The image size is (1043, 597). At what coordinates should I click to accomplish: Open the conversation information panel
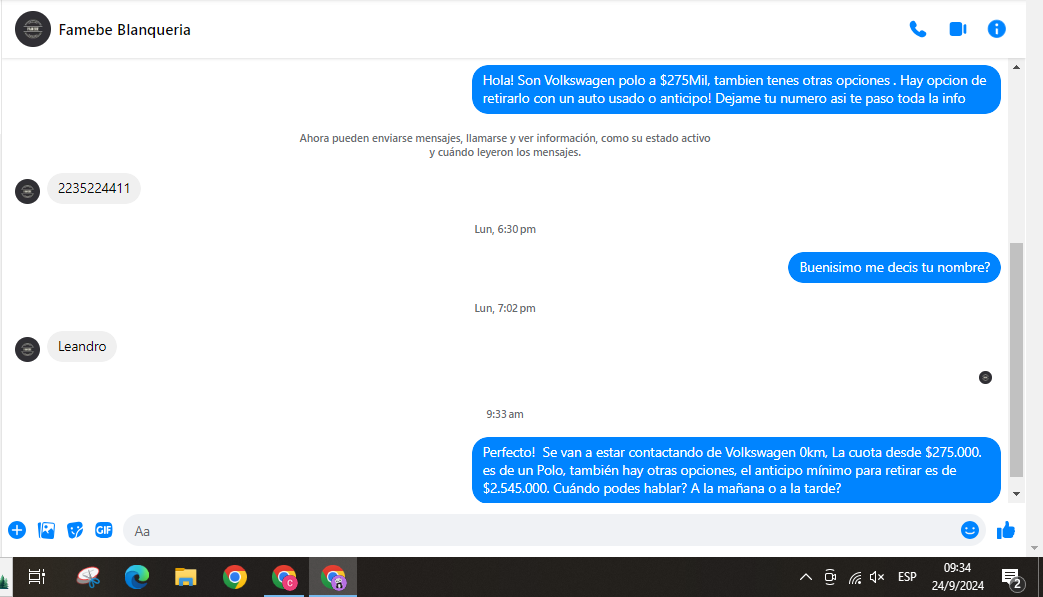click(996, 29)
